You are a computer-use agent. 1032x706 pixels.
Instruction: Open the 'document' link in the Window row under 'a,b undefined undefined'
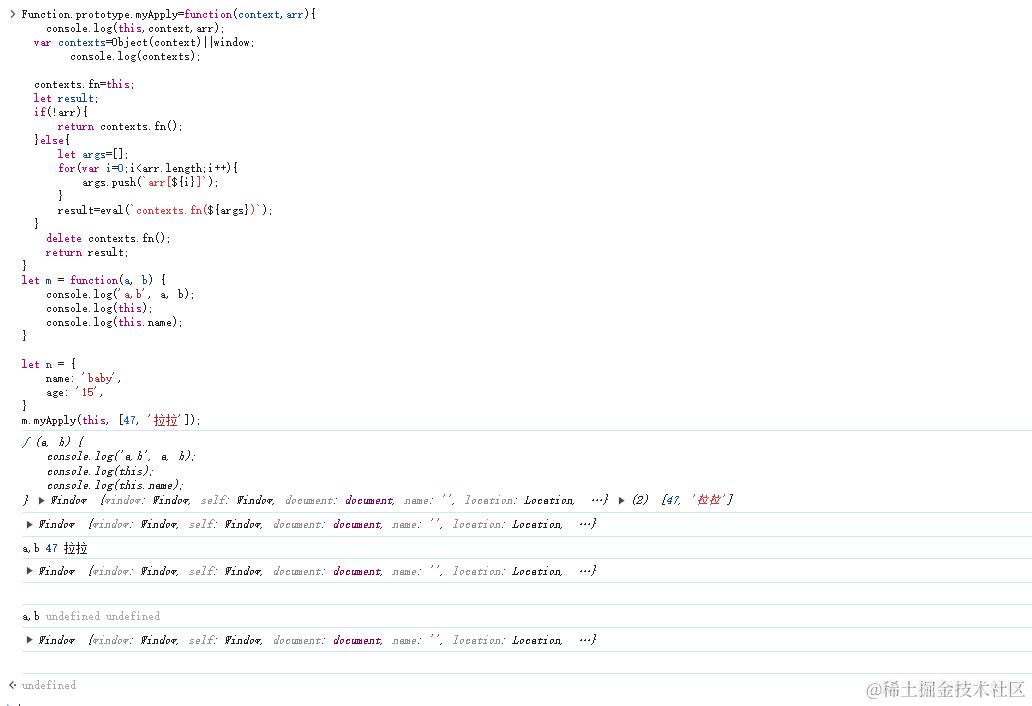click(357, 640)
